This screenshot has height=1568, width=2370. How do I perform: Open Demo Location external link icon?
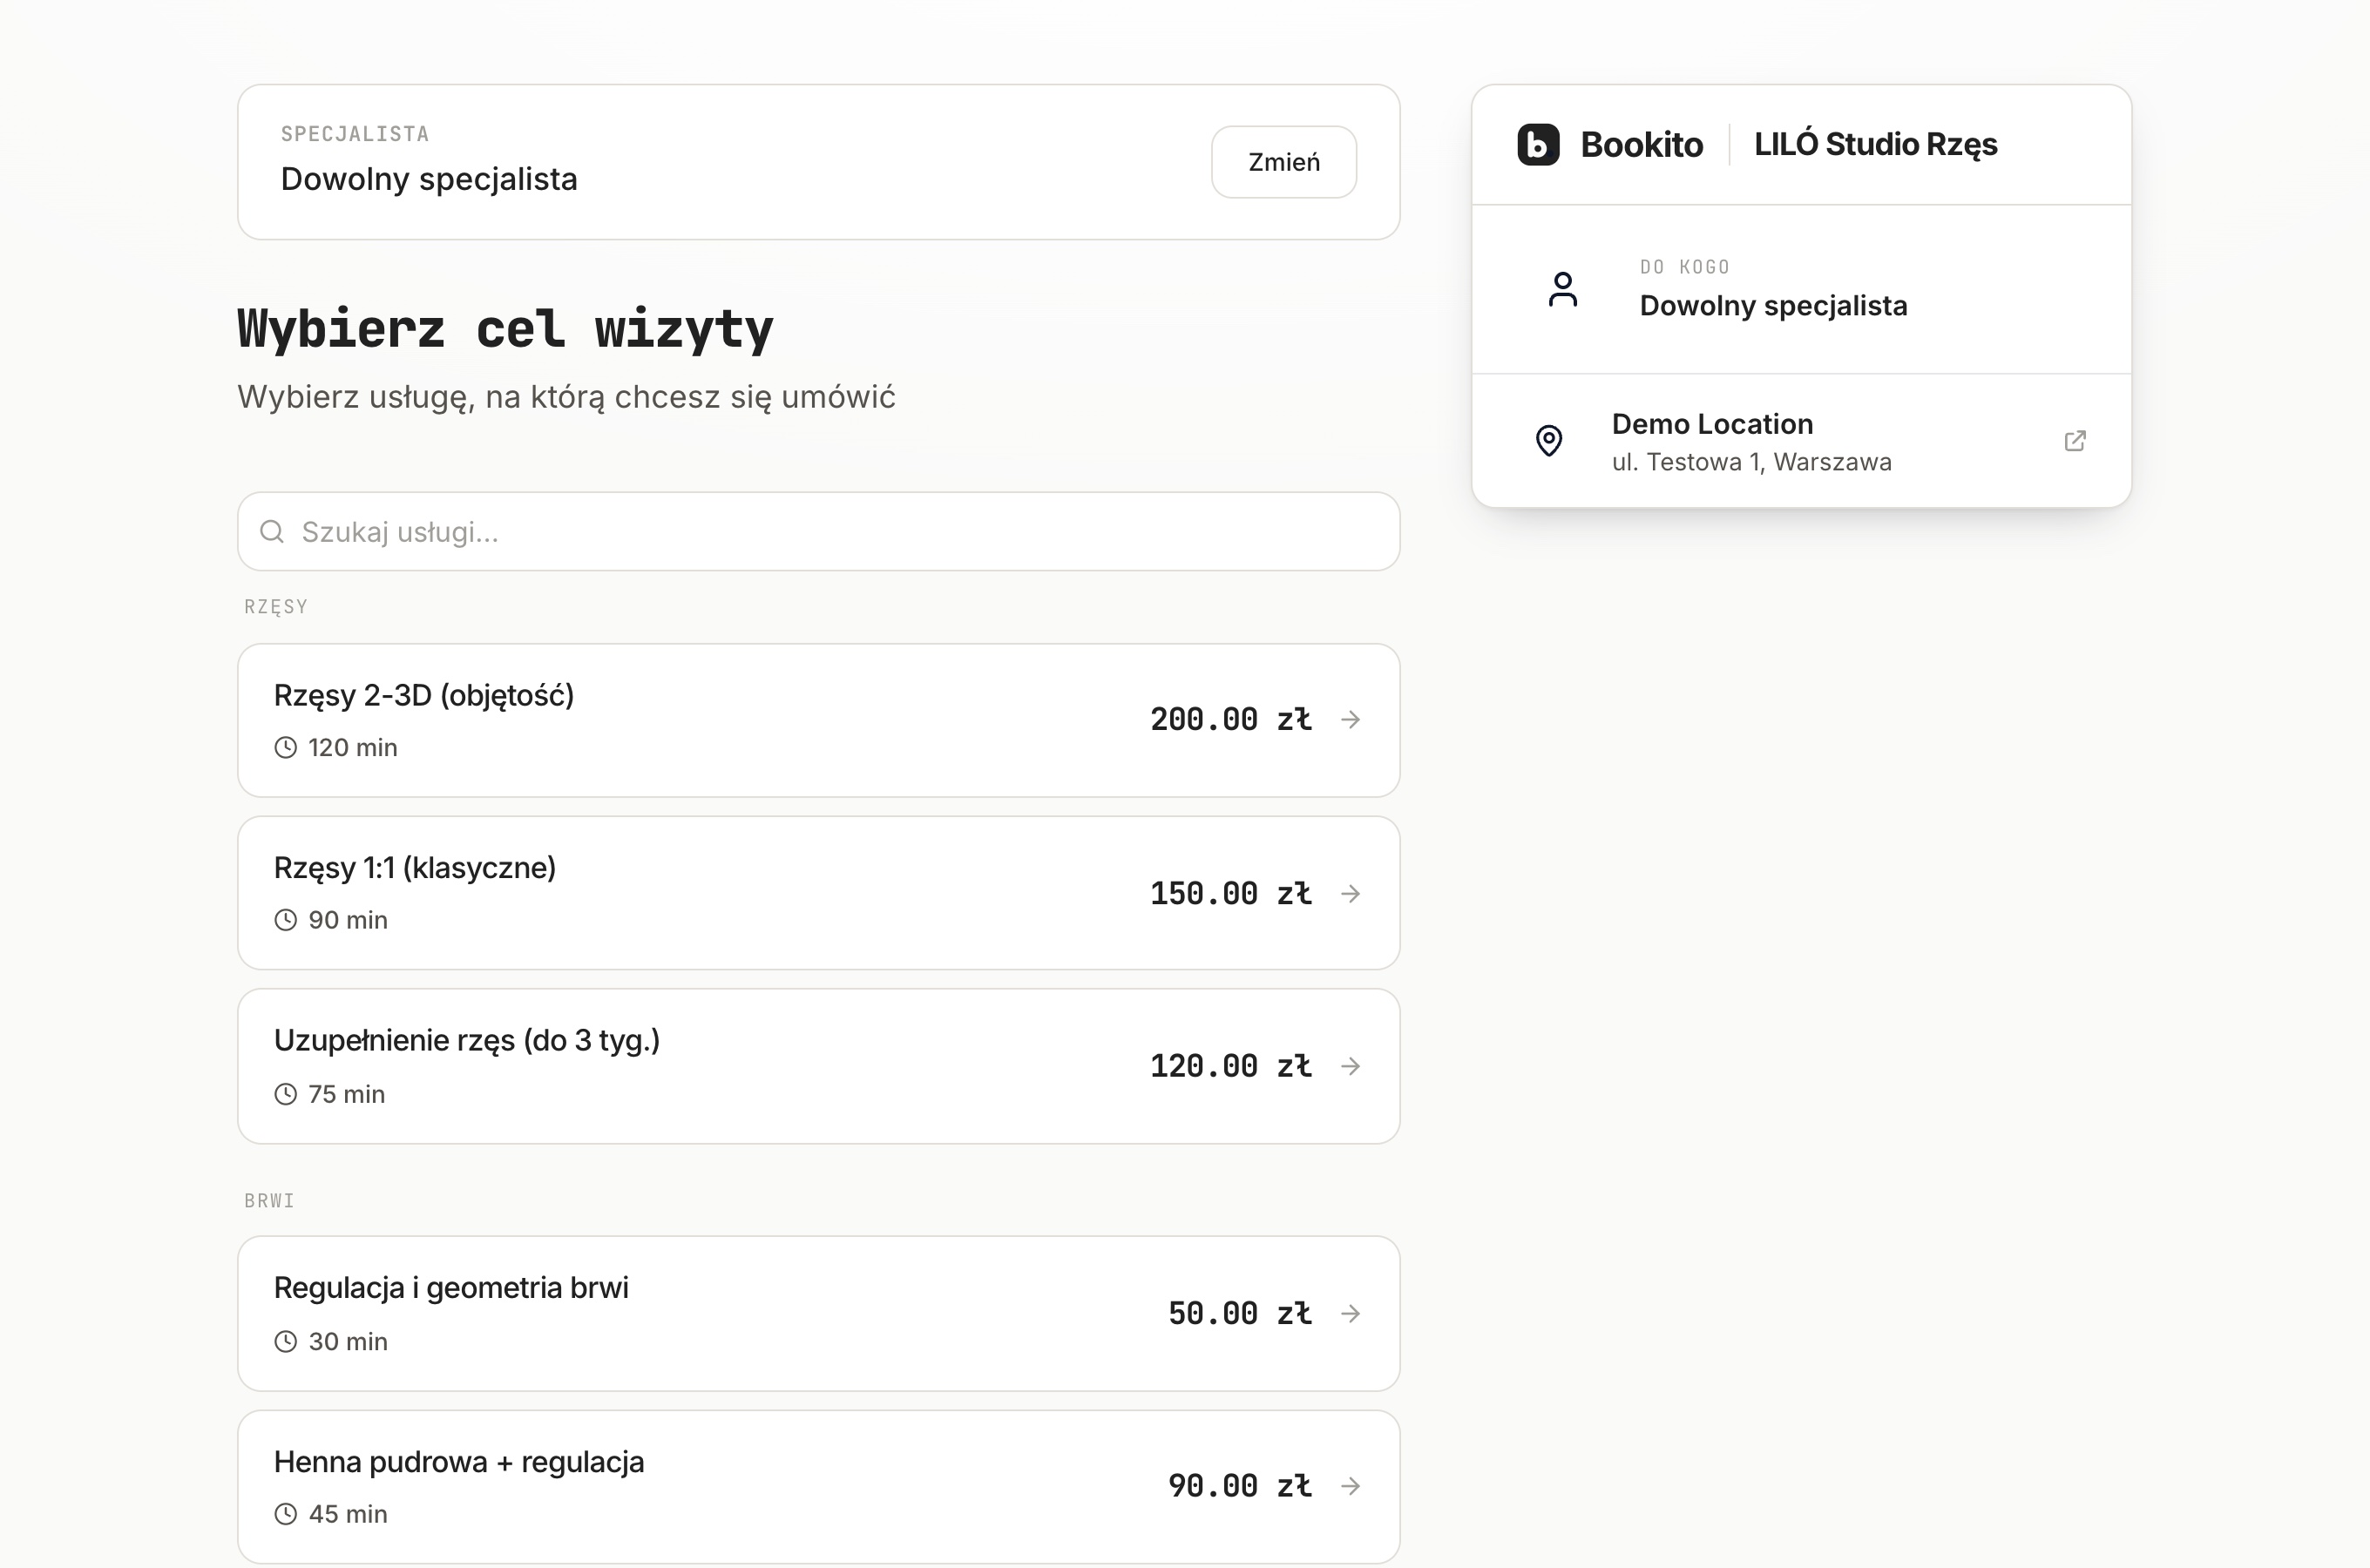click(2075, 441)
